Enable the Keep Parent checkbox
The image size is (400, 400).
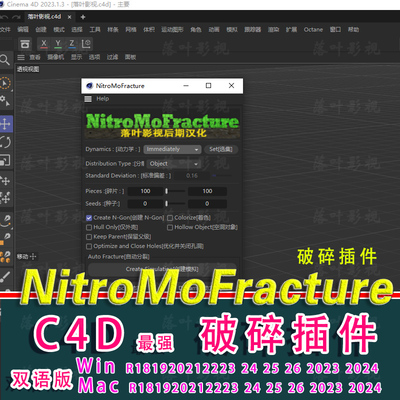[89, 237]
